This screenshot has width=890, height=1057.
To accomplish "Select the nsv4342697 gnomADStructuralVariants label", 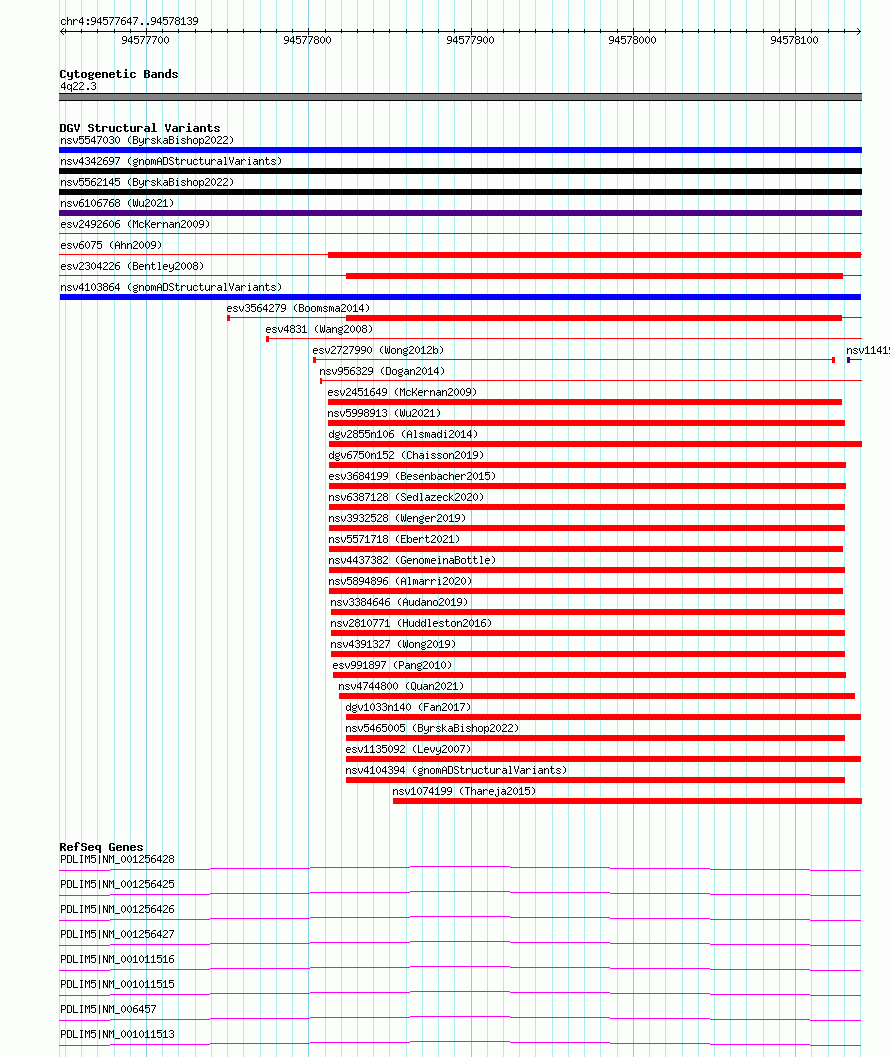I will [171, 161].
